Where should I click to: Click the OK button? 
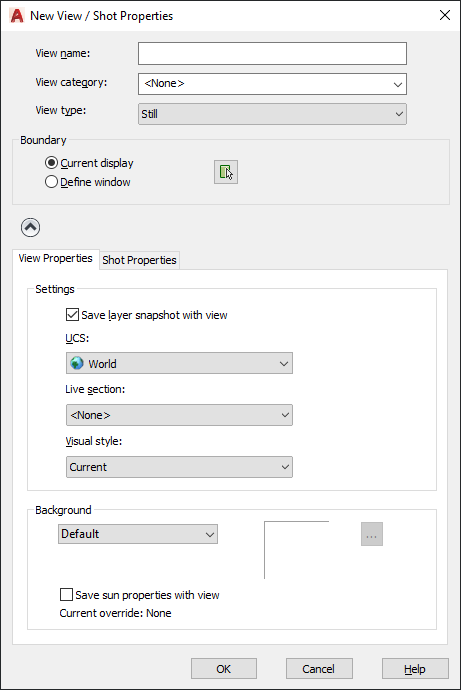point(224,669)
